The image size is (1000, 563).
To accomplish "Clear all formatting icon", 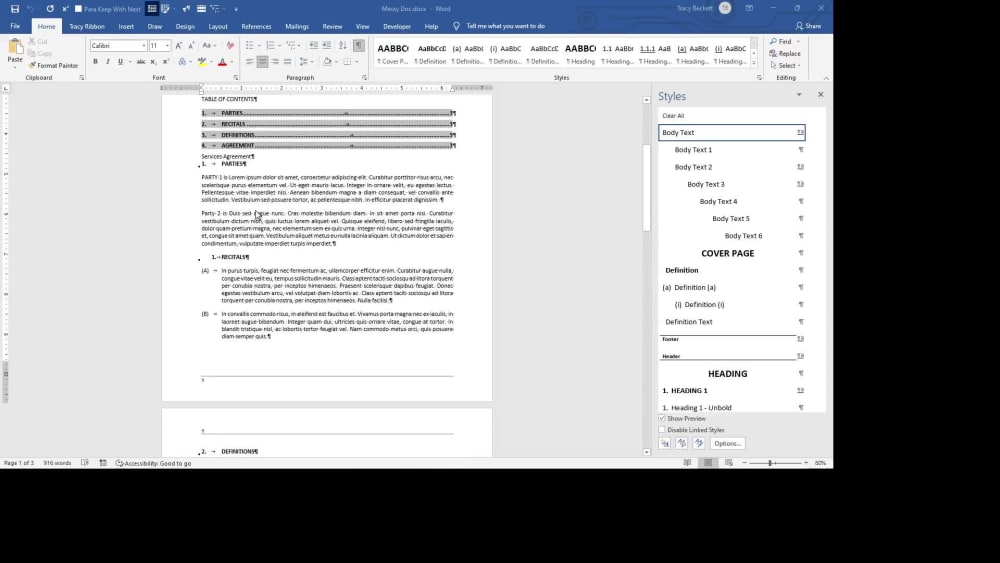I will [x=230, y=45].
